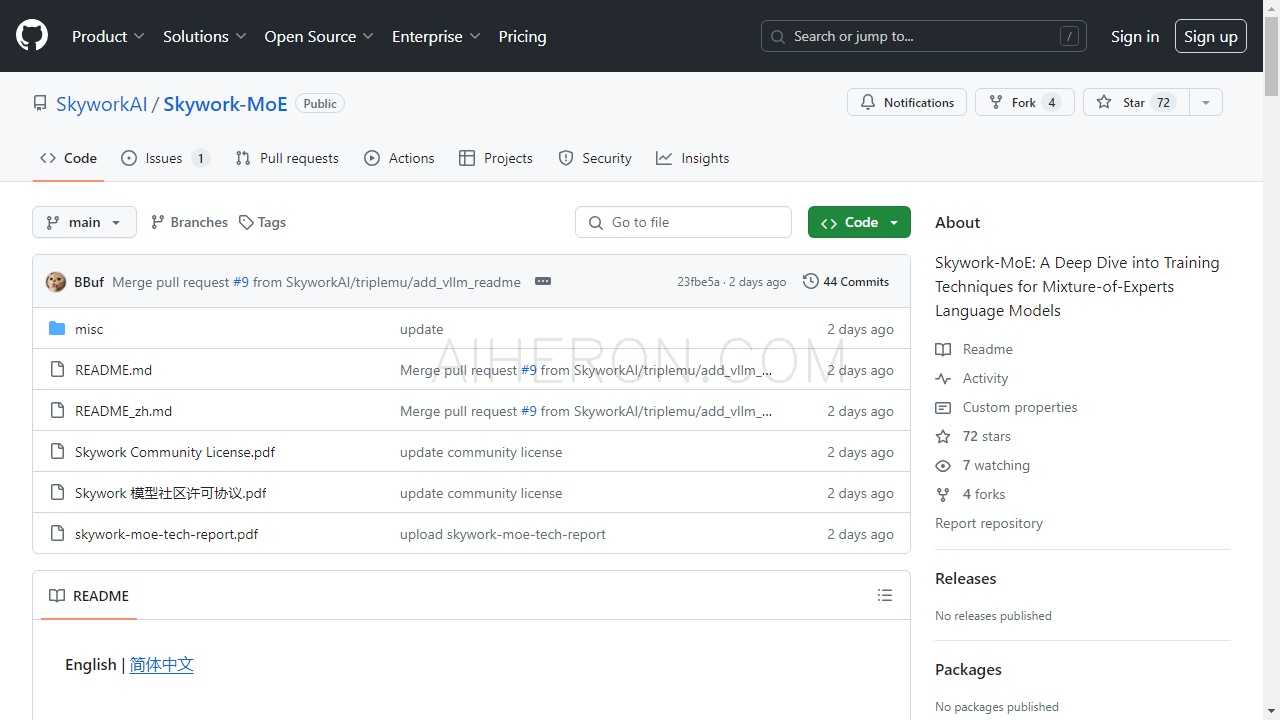
Task: View repository Tags
Action: (262, 222)
